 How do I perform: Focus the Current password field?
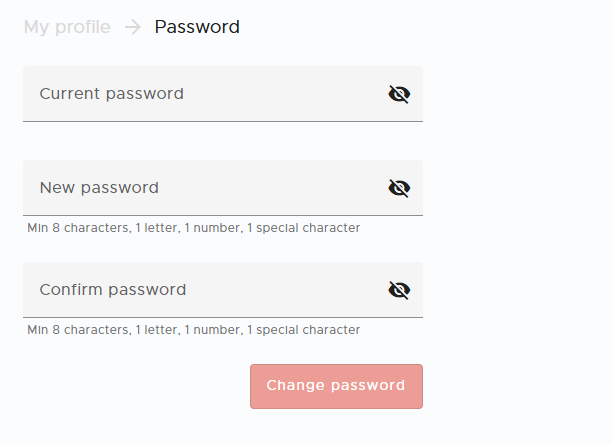click(x=200, y=94)
